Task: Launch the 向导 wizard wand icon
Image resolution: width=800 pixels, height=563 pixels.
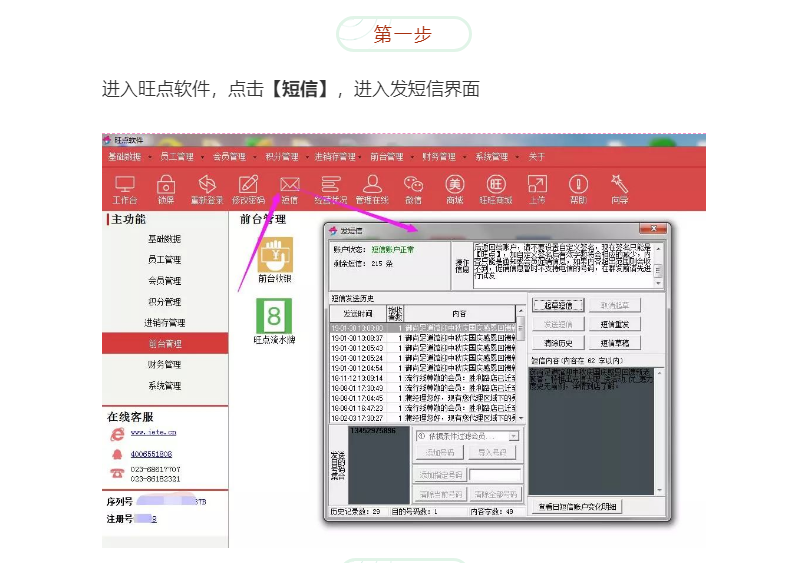Action: (619, 189)
